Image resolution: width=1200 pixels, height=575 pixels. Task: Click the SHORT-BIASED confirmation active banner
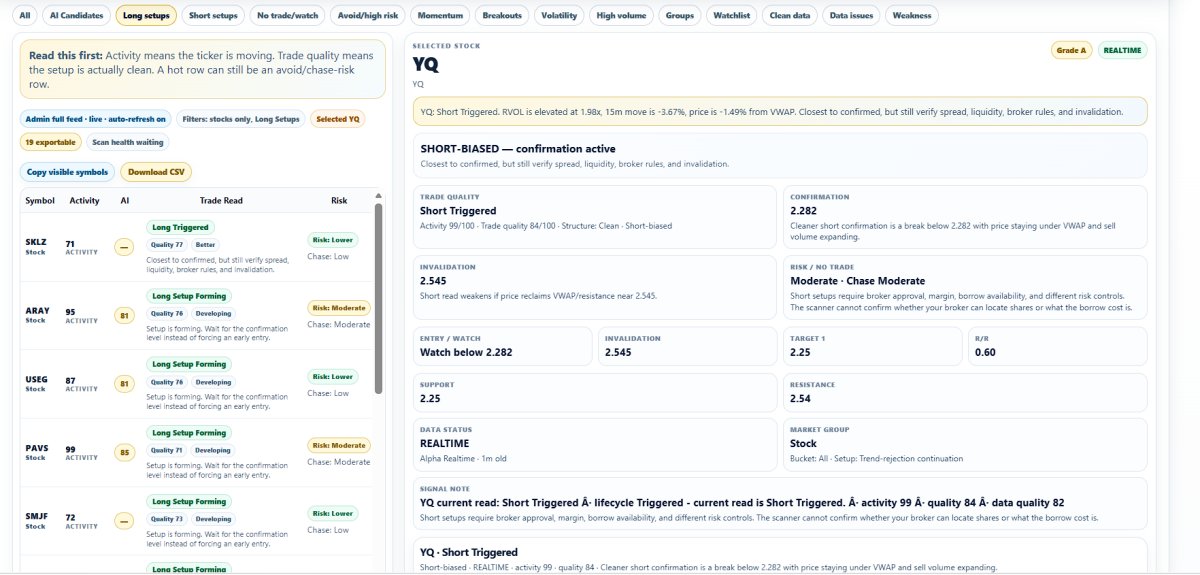pyautogui.click(x=780, y=155)
